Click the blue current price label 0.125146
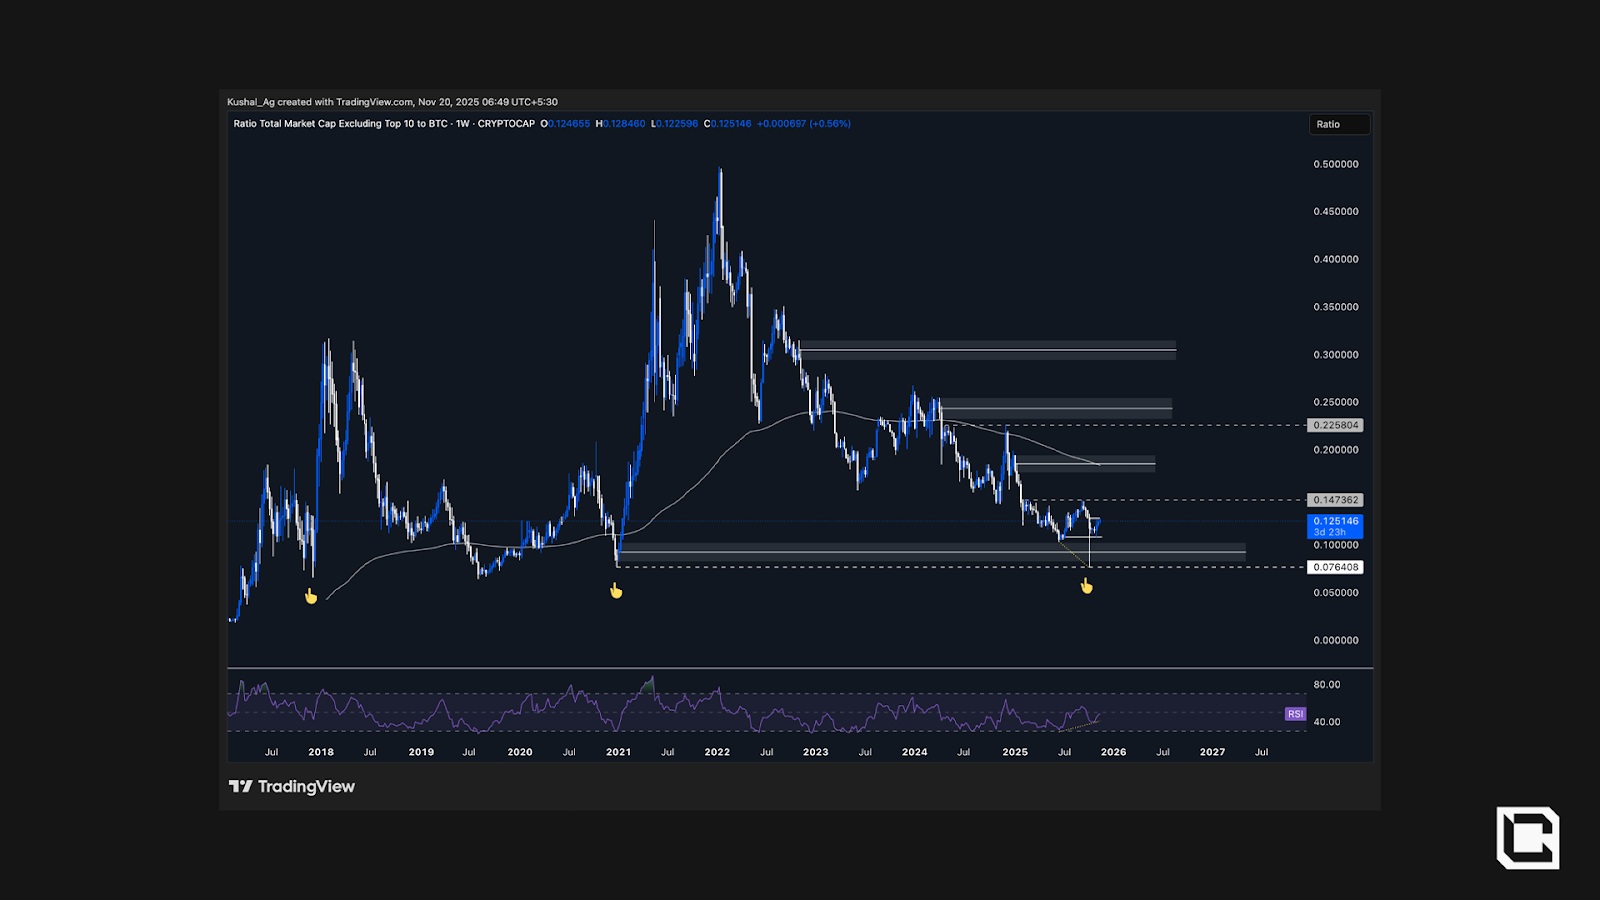Screen dimensions: 1600x900 tap(1335, 526)
